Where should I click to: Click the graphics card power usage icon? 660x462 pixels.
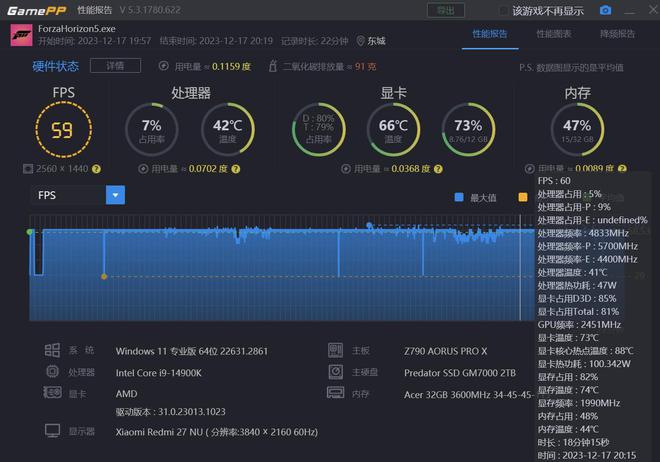tap(346, 169)
